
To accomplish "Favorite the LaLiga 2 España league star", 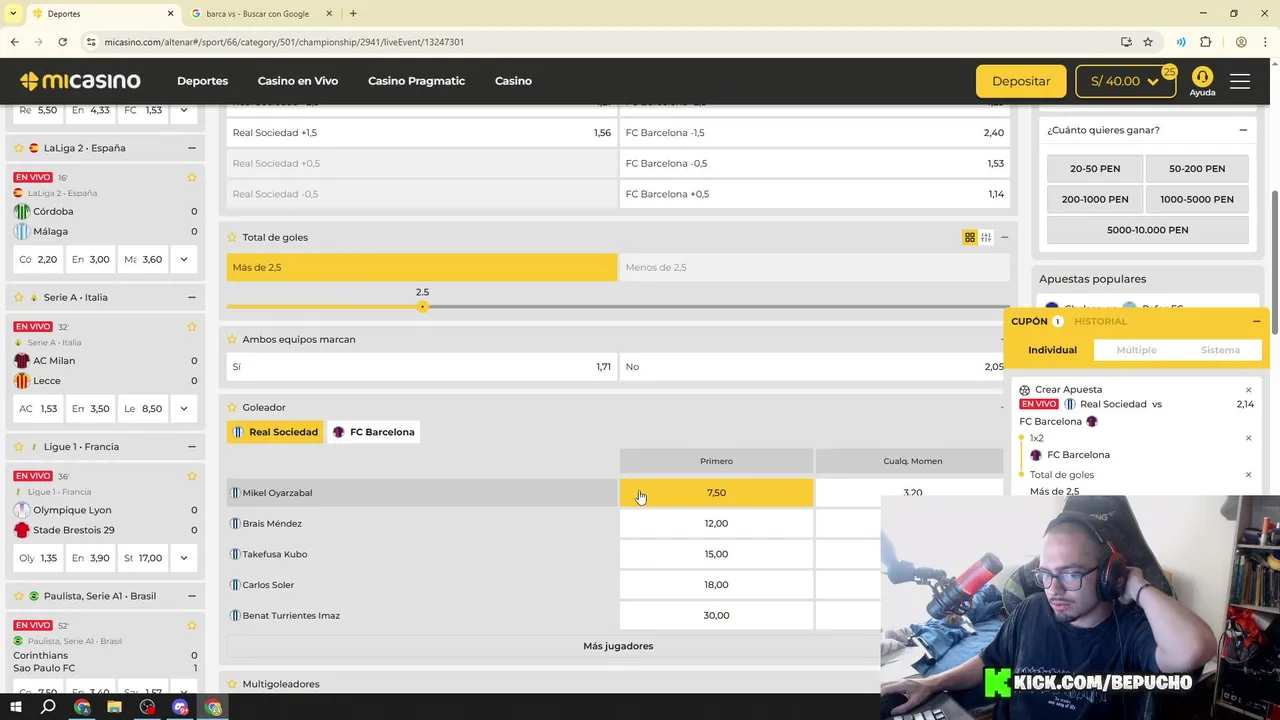I will (x=19, y=148).
